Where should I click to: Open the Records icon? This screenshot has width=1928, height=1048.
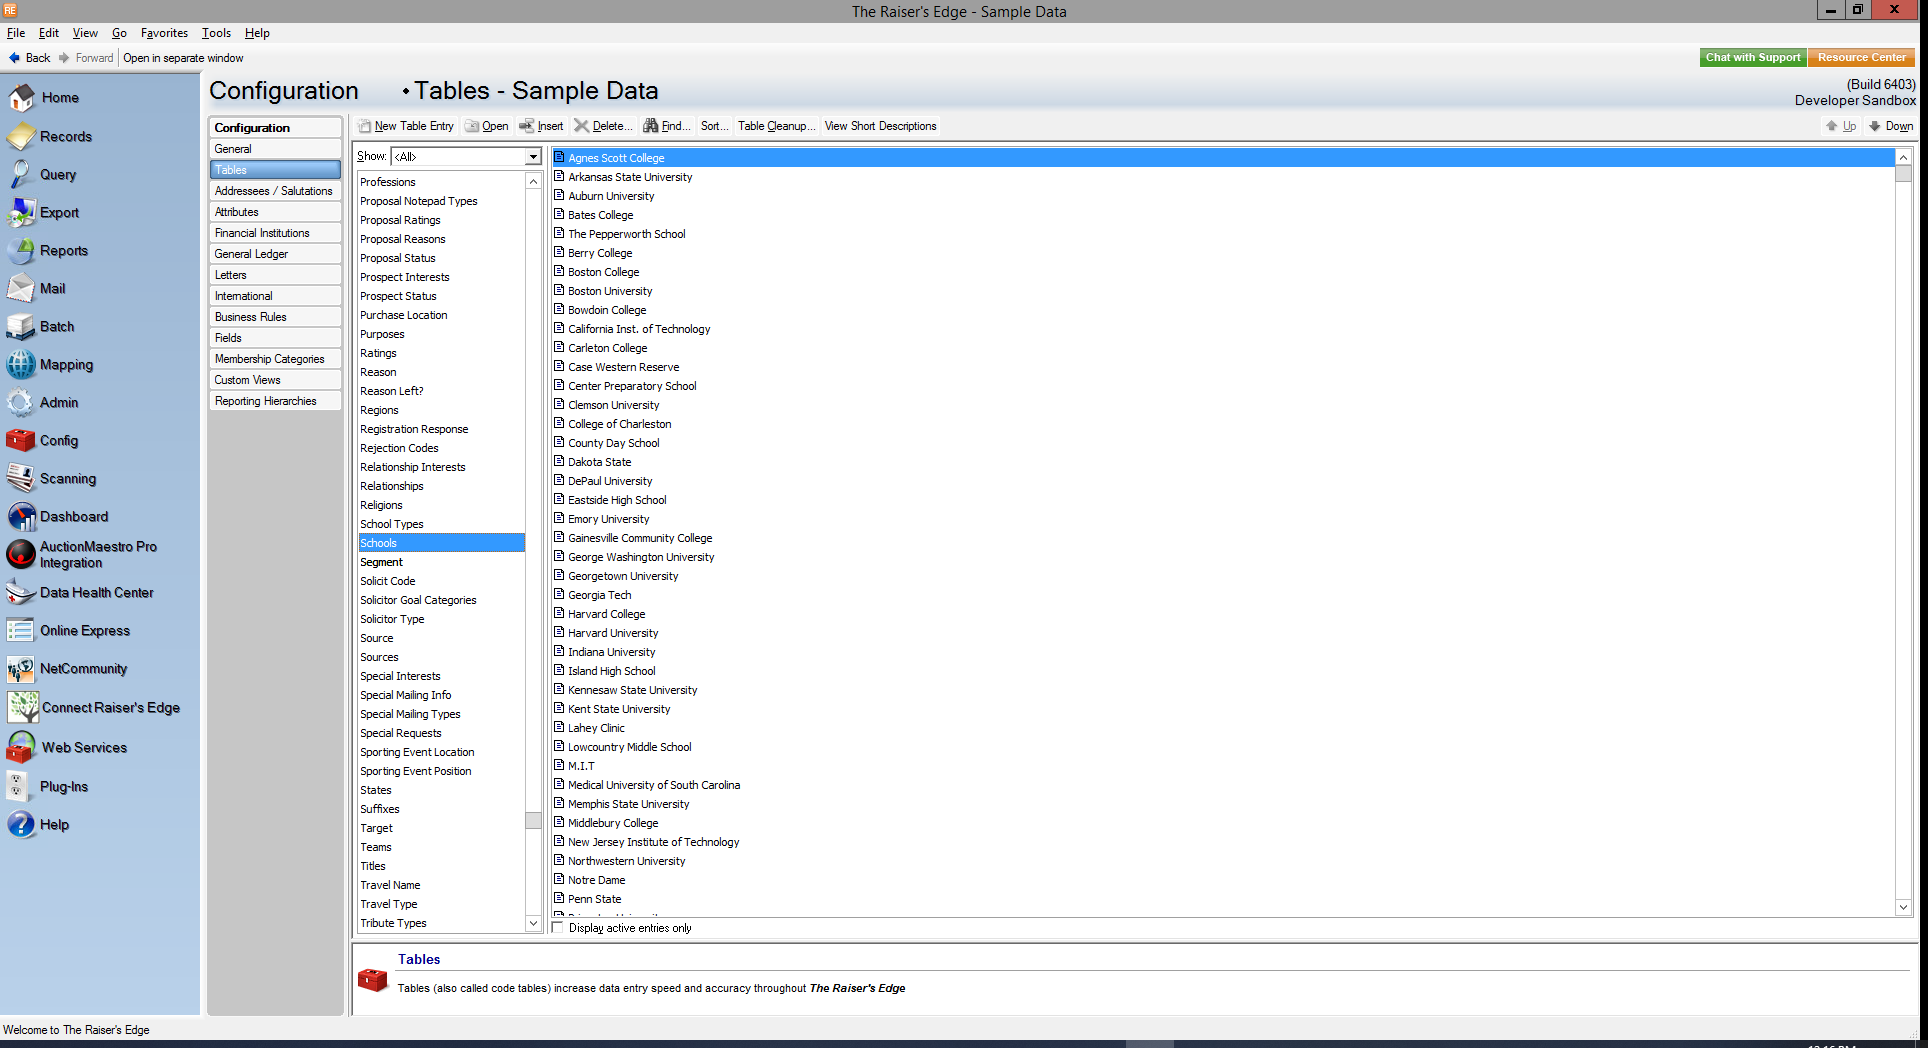[21, 137]
